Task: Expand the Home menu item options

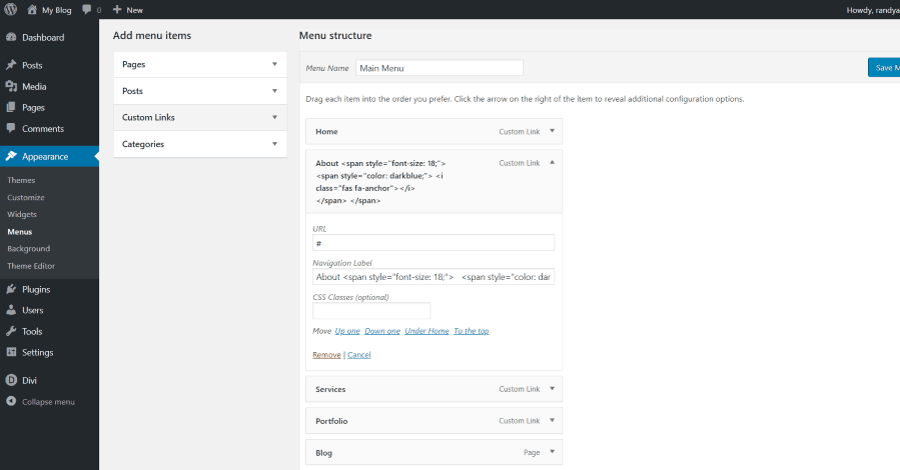Action: (551, 131)
